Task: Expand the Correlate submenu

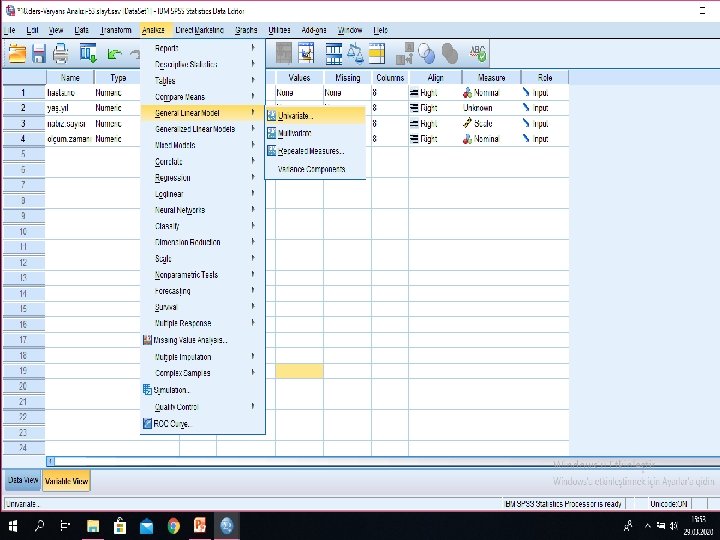Action: point(202,162)
